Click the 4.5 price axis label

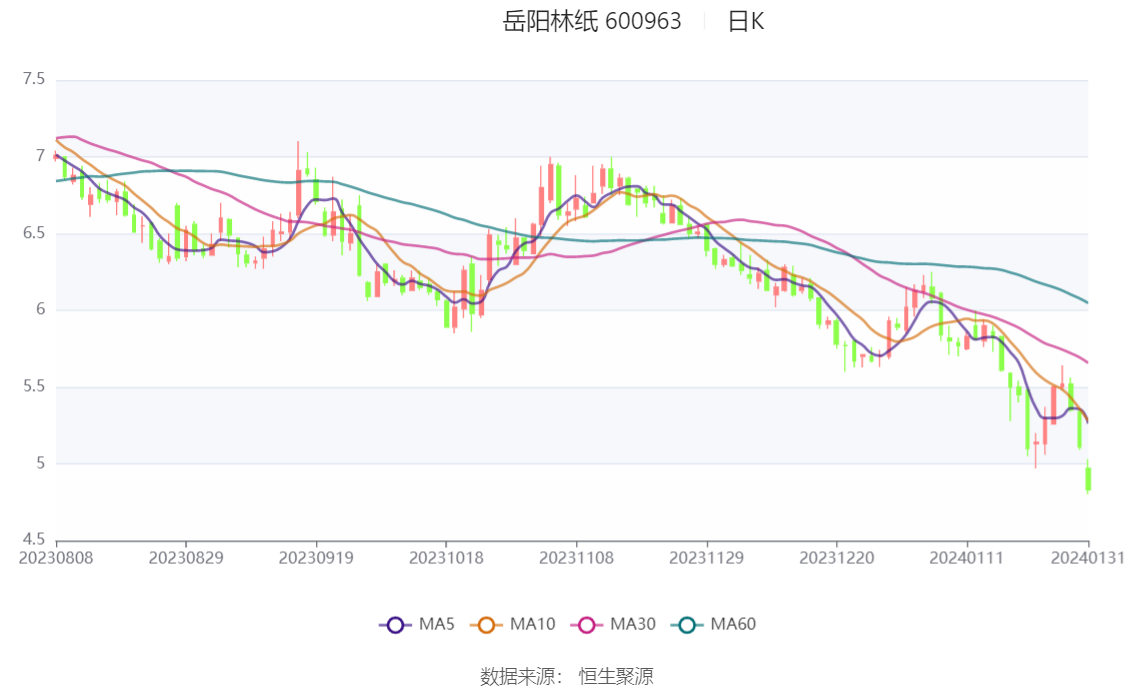click(x=34, y=539)
